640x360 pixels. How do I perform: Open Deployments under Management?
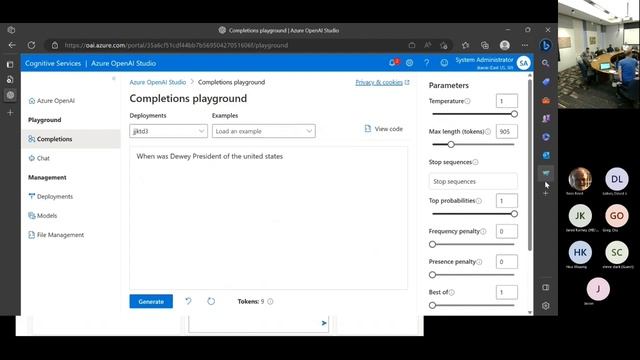point(51,196)
